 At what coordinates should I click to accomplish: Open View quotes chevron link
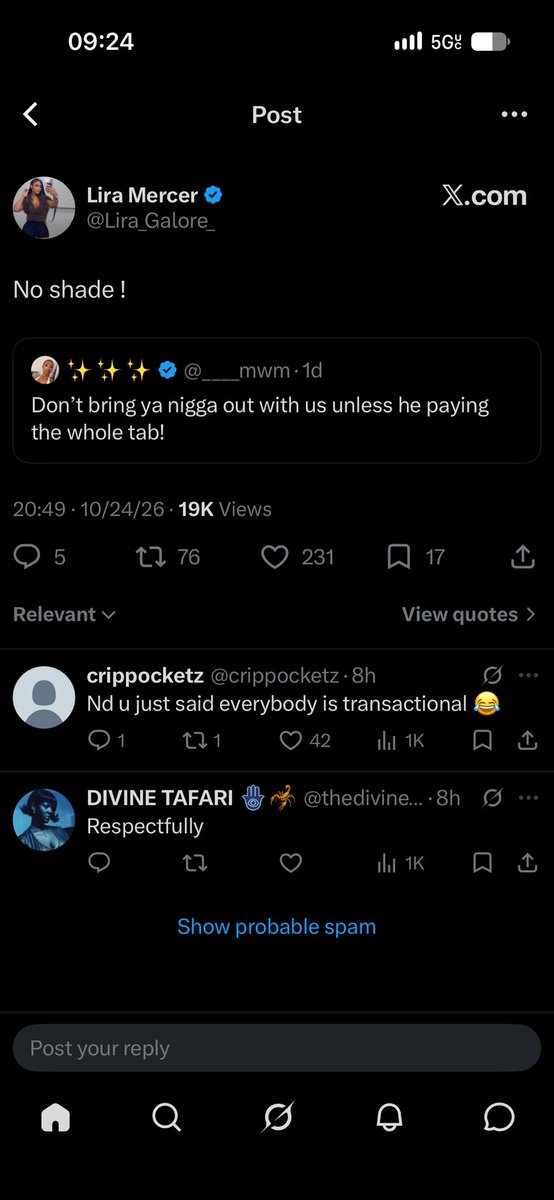pyautogui.click(x=469, y=614)
